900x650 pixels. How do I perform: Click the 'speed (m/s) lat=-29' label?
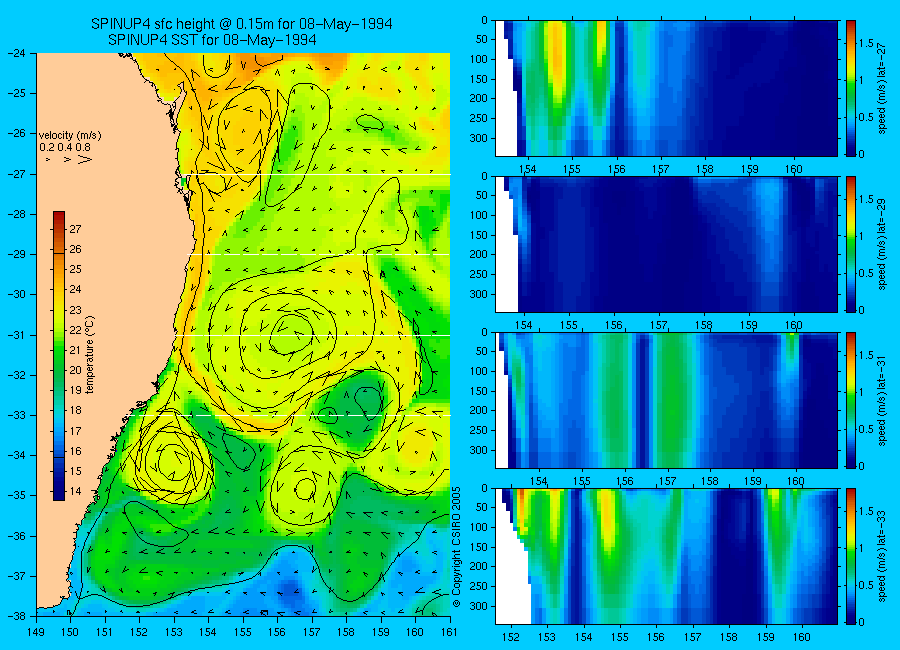click(882, 244)
